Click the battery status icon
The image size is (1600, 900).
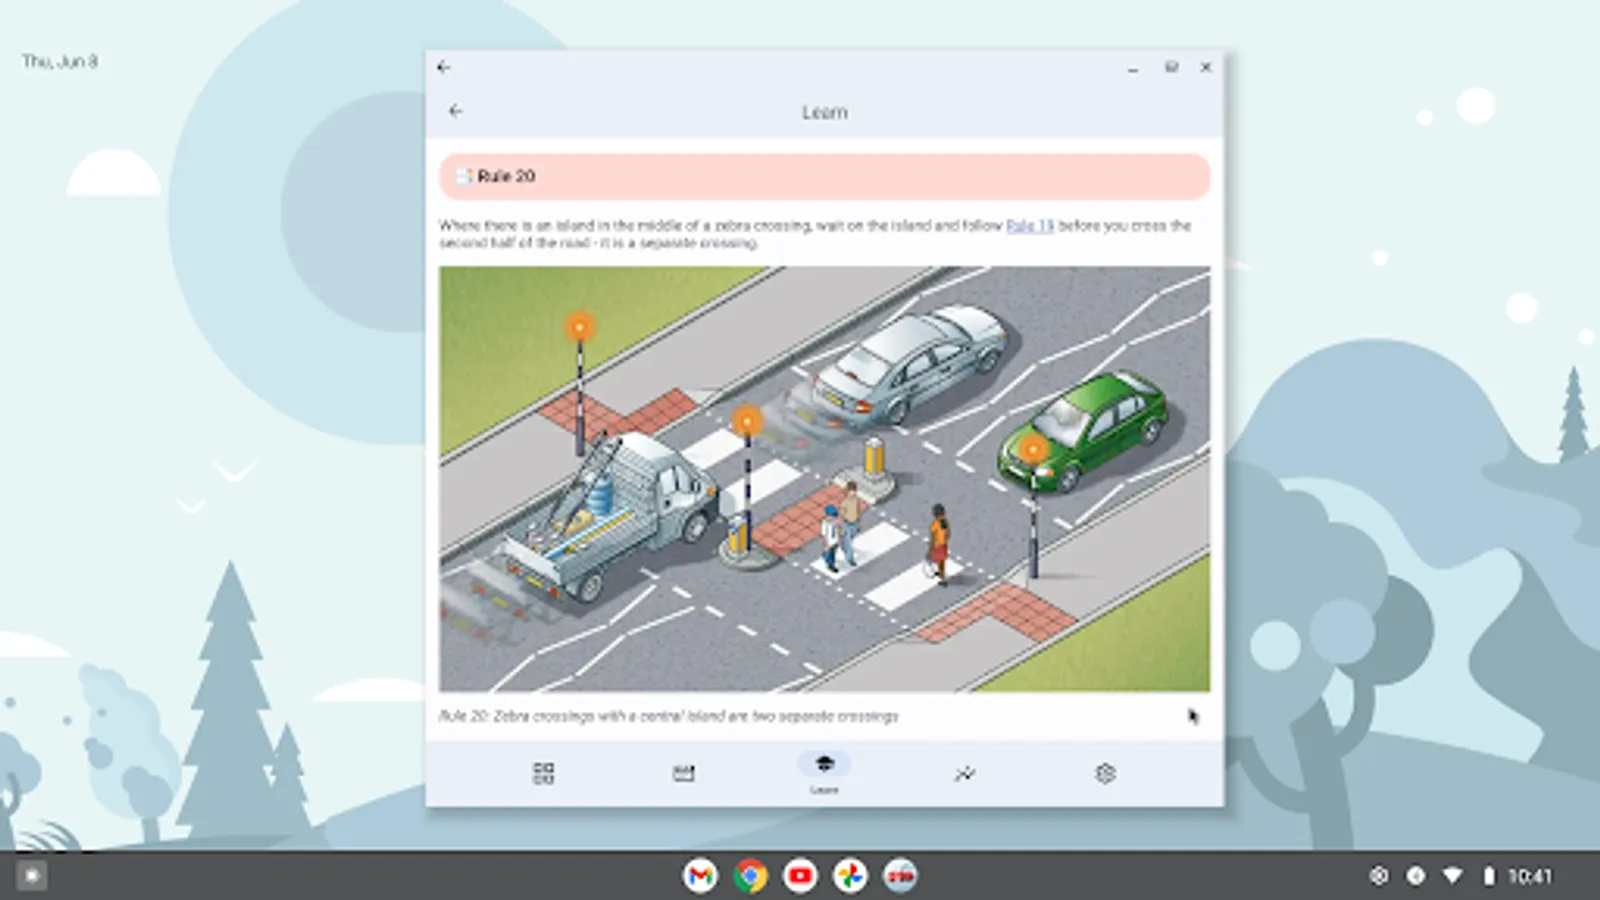pyautogui.click(x=1488, y=876)
